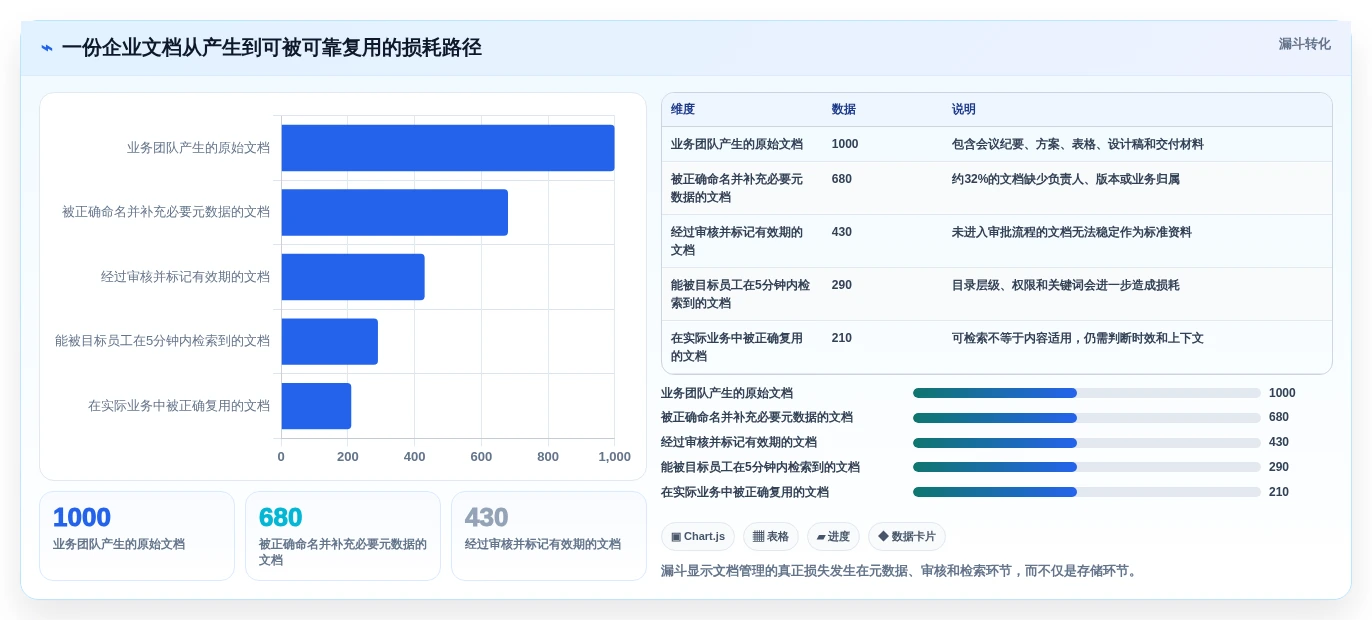
Task: Click the summary sentence about 漏斗显示文档管理
Action: [901, 571]
